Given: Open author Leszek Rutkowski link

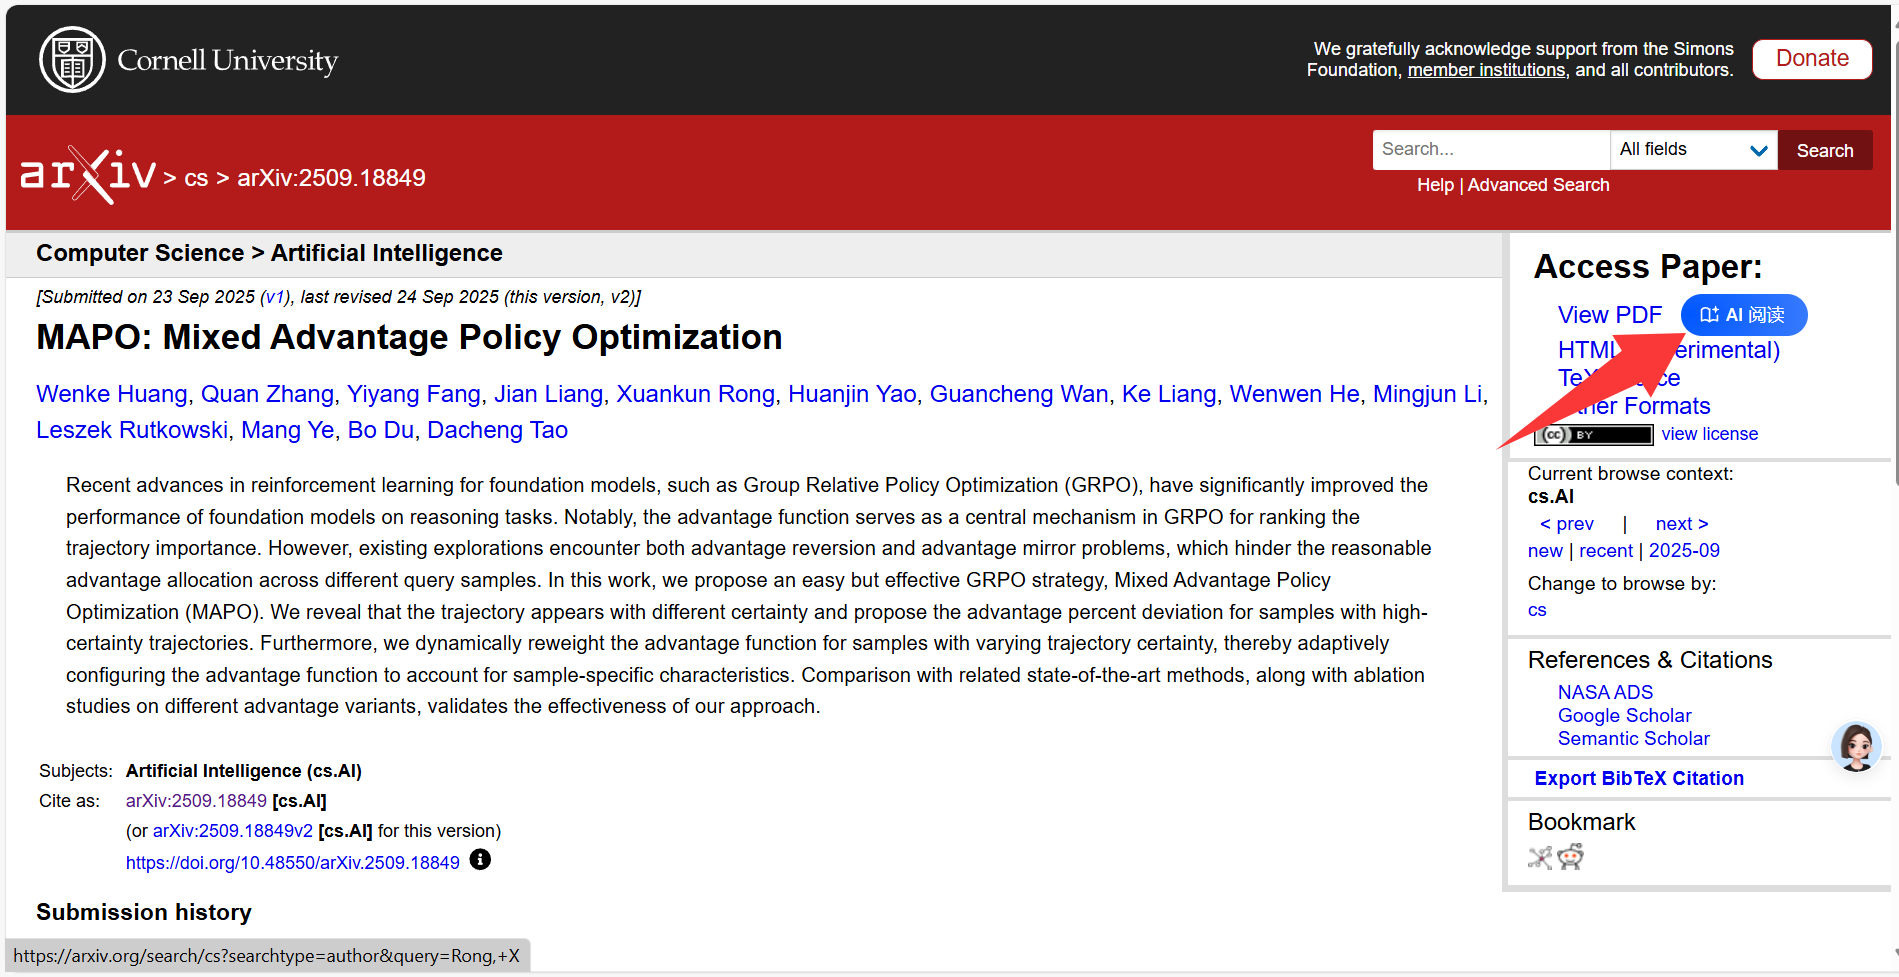Looking at the screenshot, I should [132, 430].
